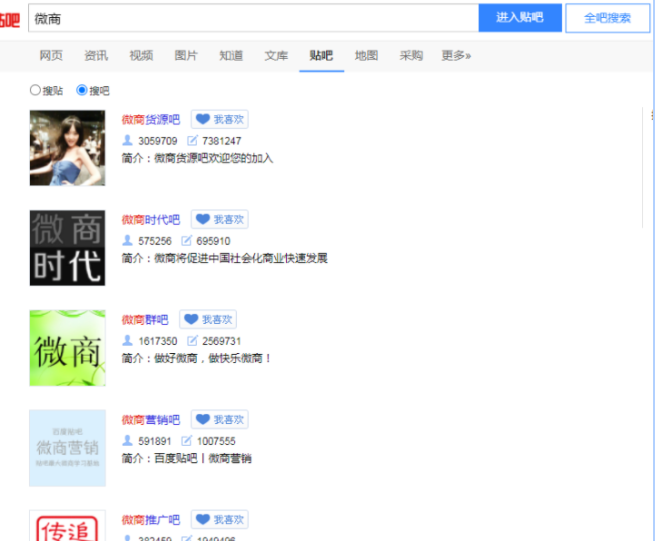The image size is (655, 541).
Task: Open the 微商营销吧 link
Action: pyautogui.click(x=151, y=420)
